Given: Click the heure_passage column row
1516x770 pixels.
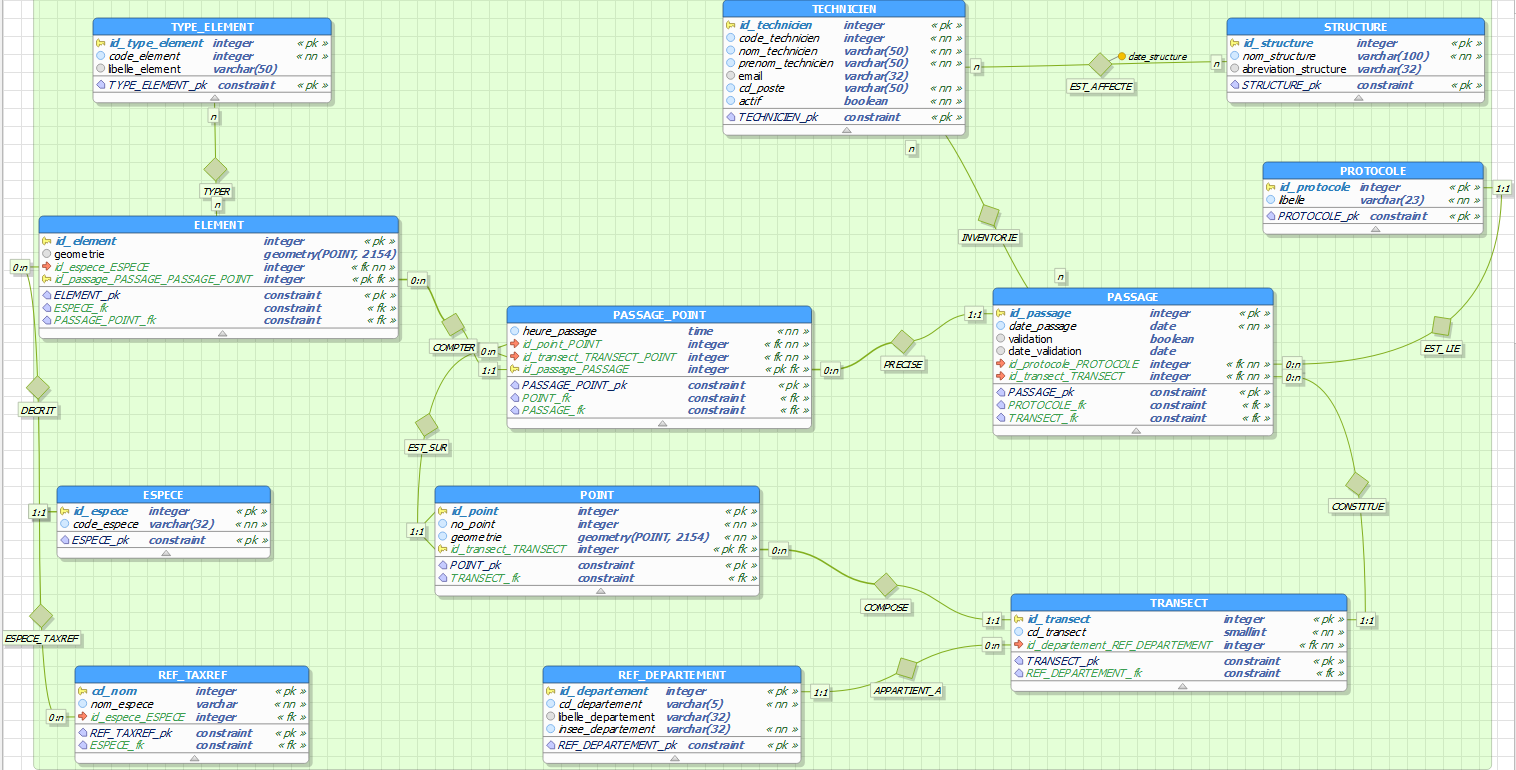Looking at the screenshot, I should [x=660, y=331].
